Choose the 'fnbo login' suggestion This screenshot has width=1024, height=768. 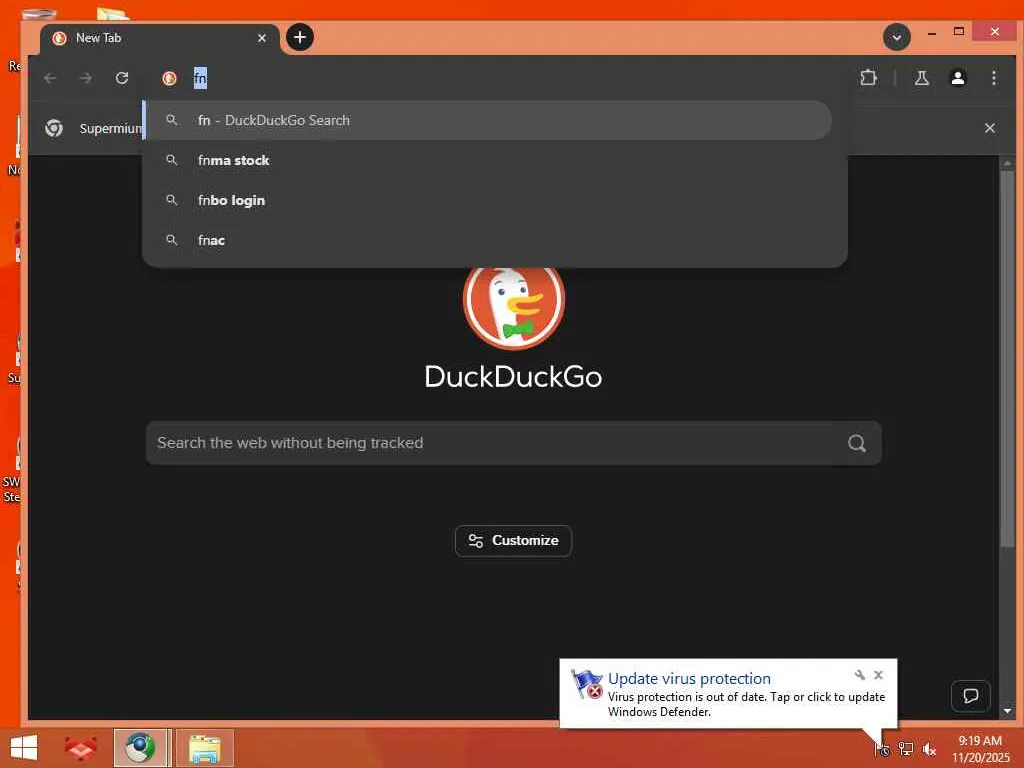point(488,200)
